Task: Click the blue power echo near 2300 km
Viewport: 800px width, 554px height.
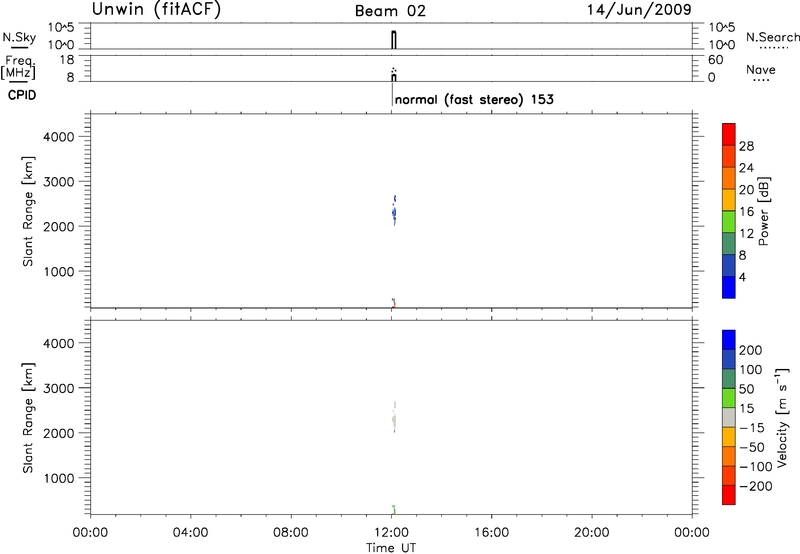Action: click(394, 213)
